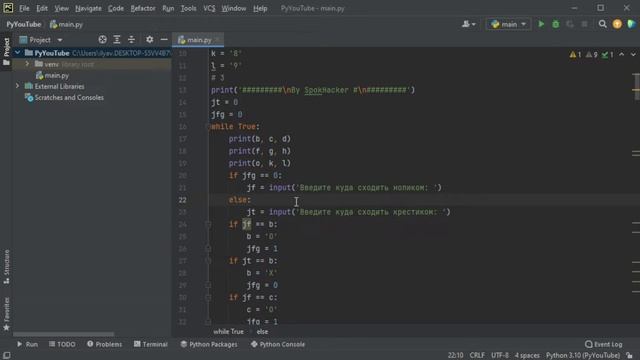640x360 pixels.
Task: Open the VCS menu
Action: [x=209, y=8]
